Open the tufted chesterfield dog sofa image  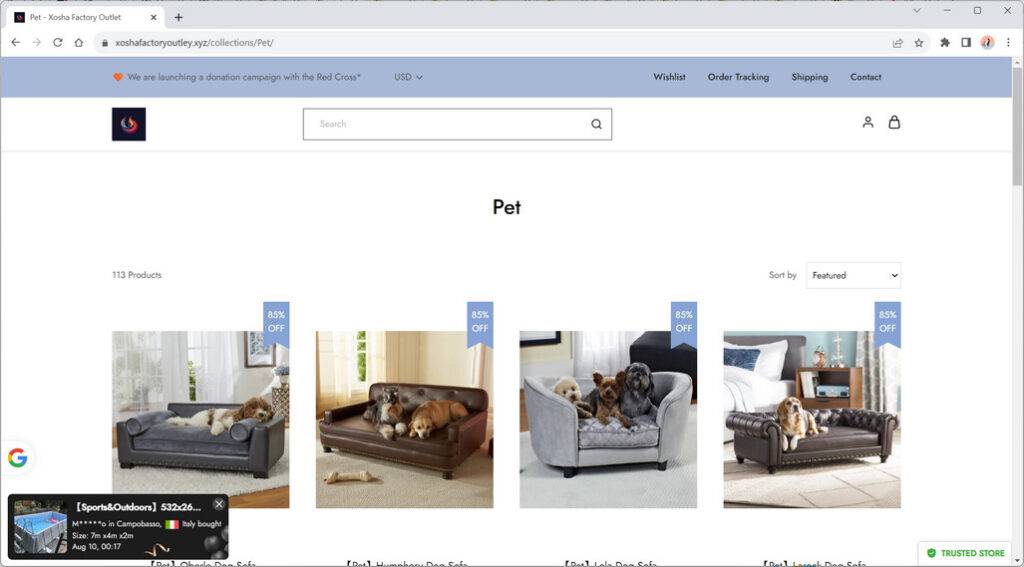(812, 419)
